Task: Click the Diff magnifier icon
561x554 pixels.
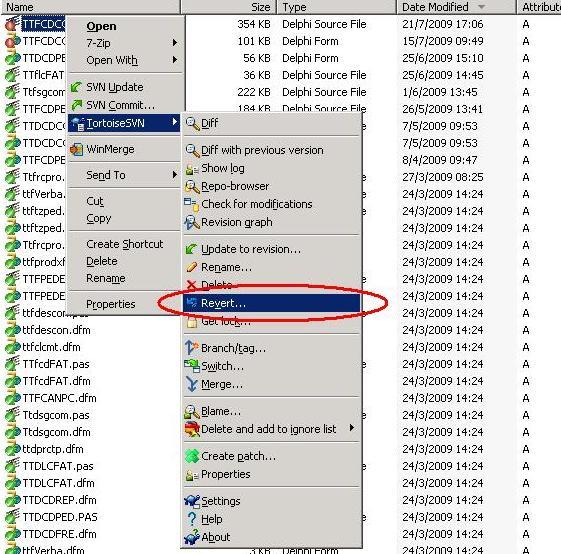Action: 192,124
